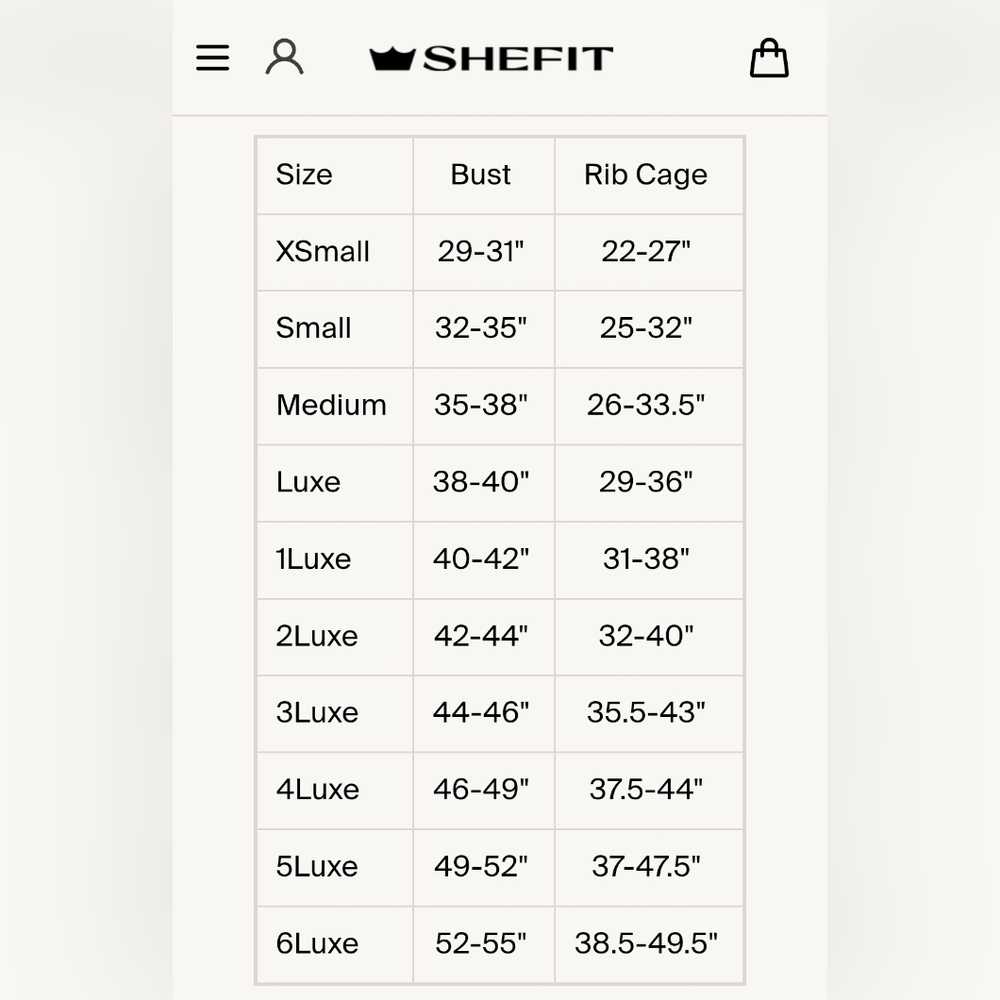Click the 52-55" bust measurement cell
The height and width of the screenshot is (1000, 1000).
tap(481, 944)
